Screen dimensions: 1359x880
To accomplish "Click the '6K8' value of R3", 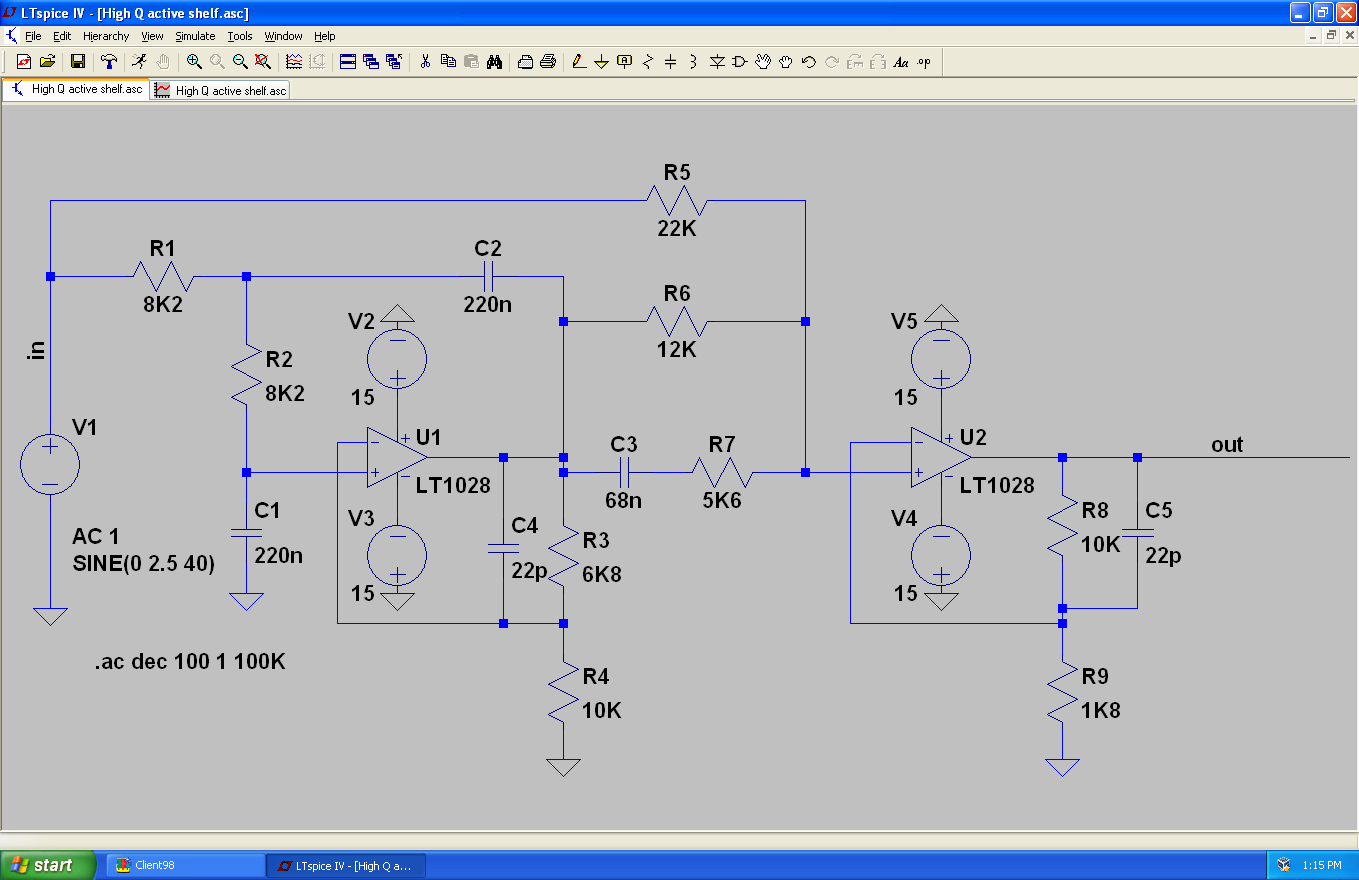I will [x=602, y=573].
